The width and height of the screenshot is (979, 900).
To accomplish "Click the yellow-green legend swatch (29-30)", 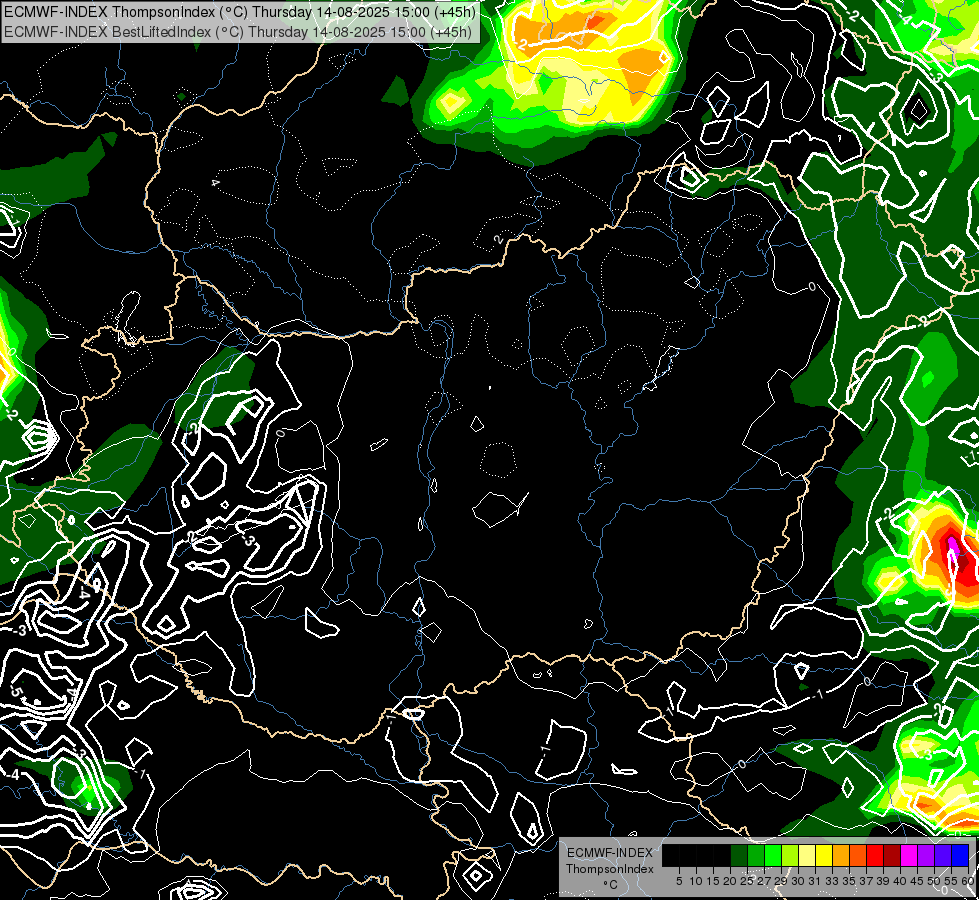I will [x=790, y=855].
